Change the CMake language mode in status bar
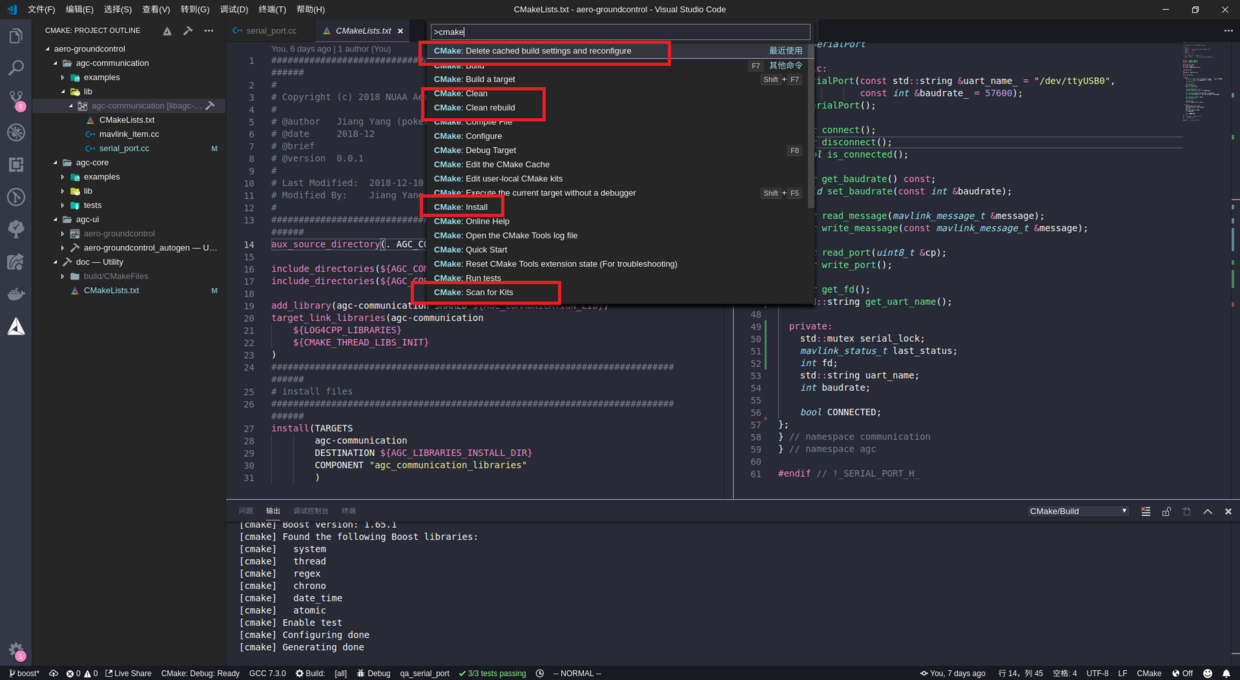 (x=1149, y=673)
